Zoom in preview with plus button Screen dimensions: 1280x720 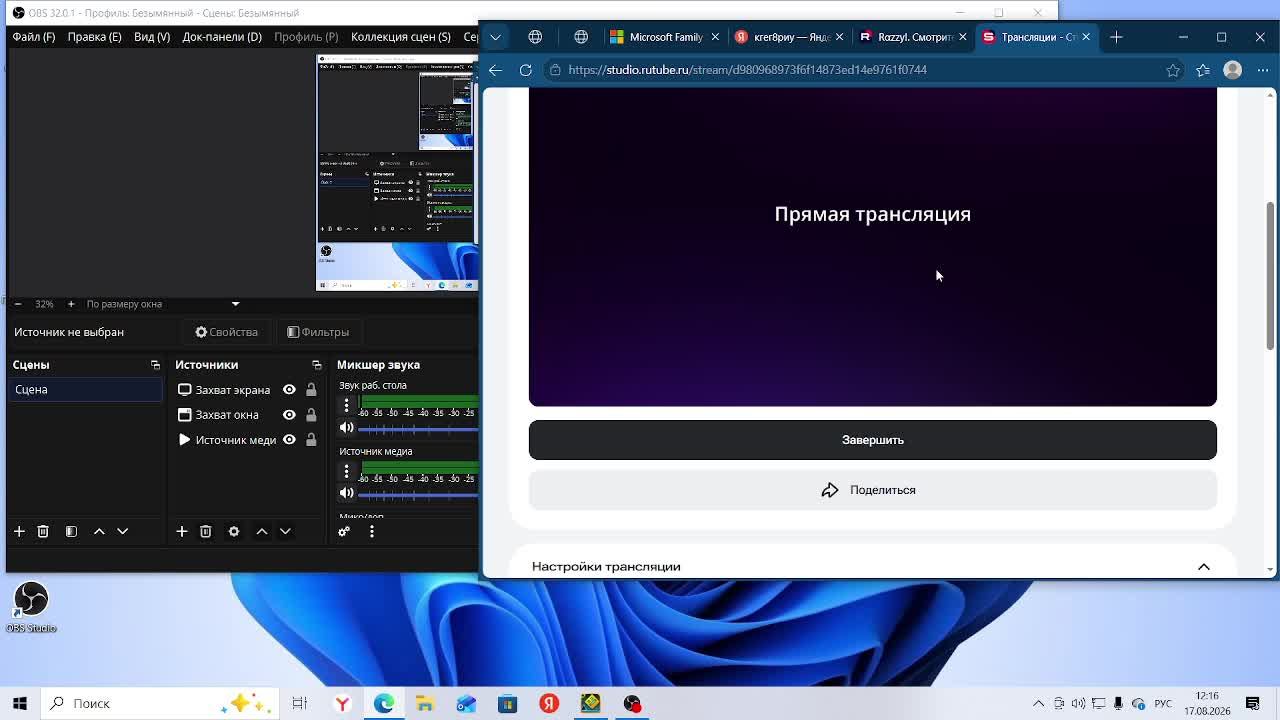[71, 304]
